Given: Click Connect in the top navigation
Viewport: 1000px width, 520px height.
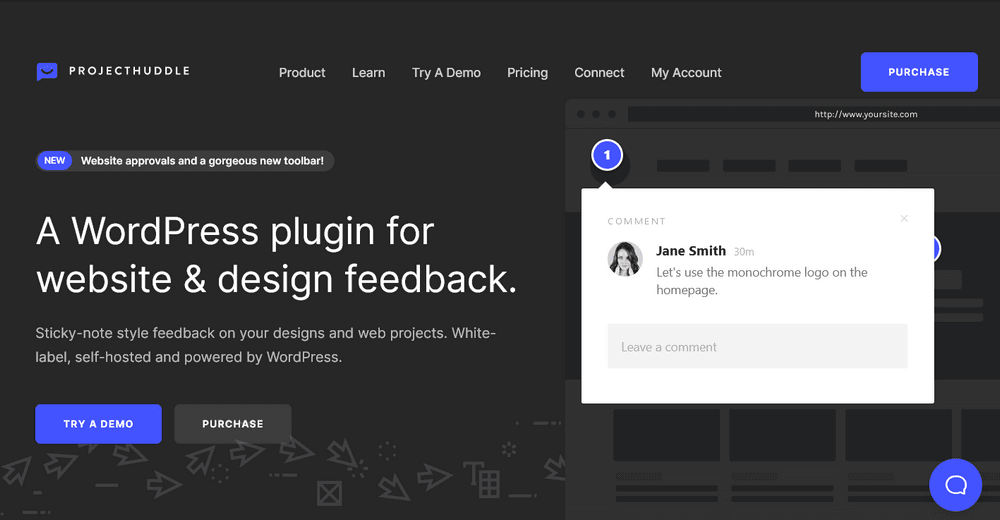Looking at the screenshot, I should (599, 73).
